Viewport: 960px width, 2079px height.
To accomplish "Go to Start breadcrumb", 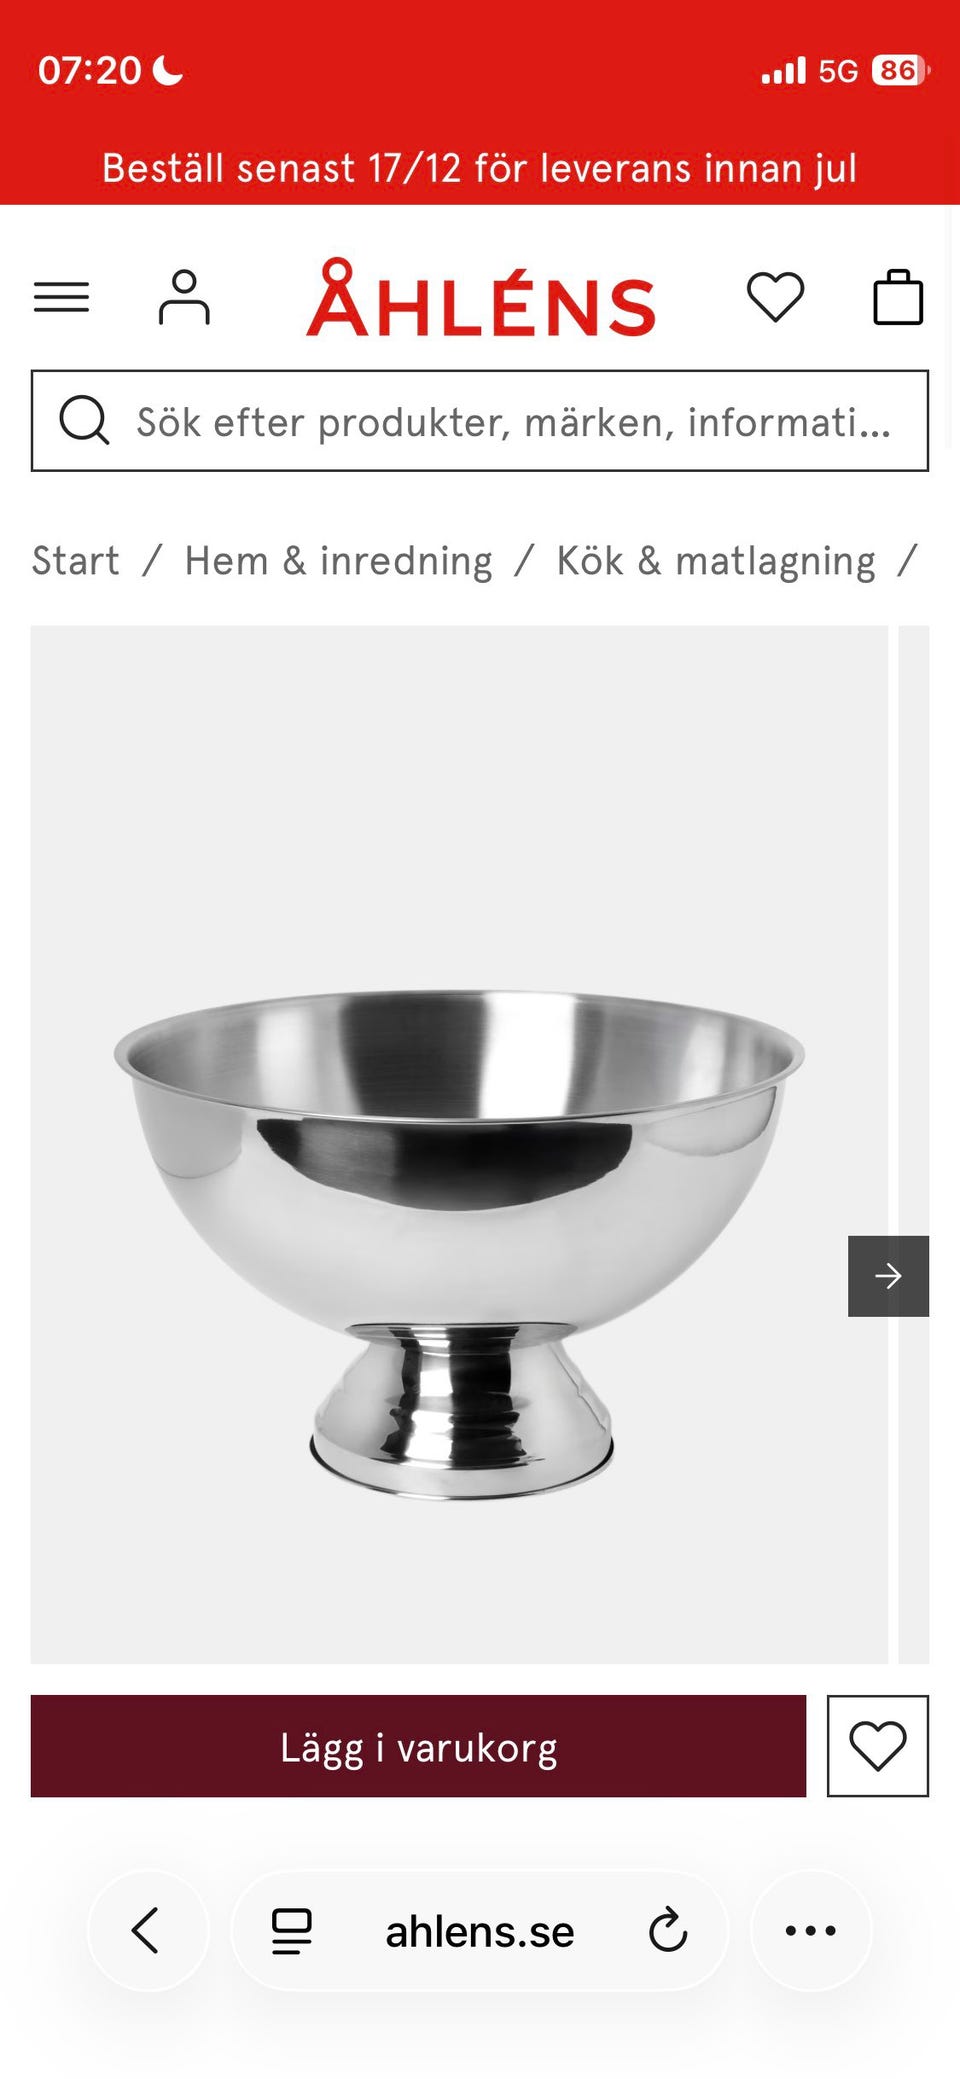I will click(75, 561).
